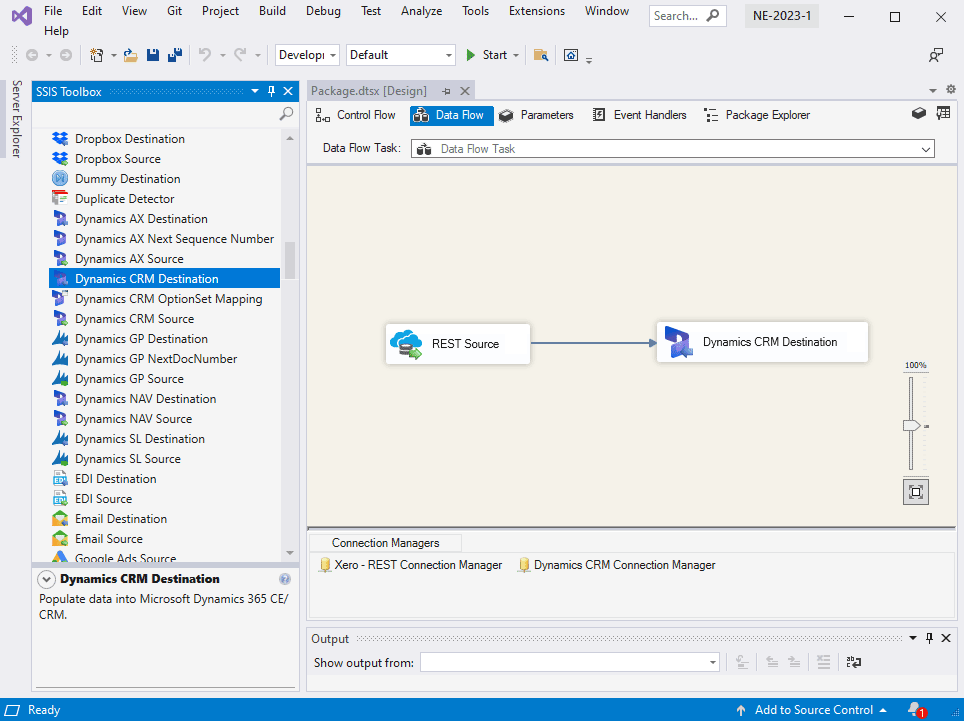Screen dimensions: 964x721
Task: Click the SSIS Toolbox search magnifier icon
Action: point(286,114)
